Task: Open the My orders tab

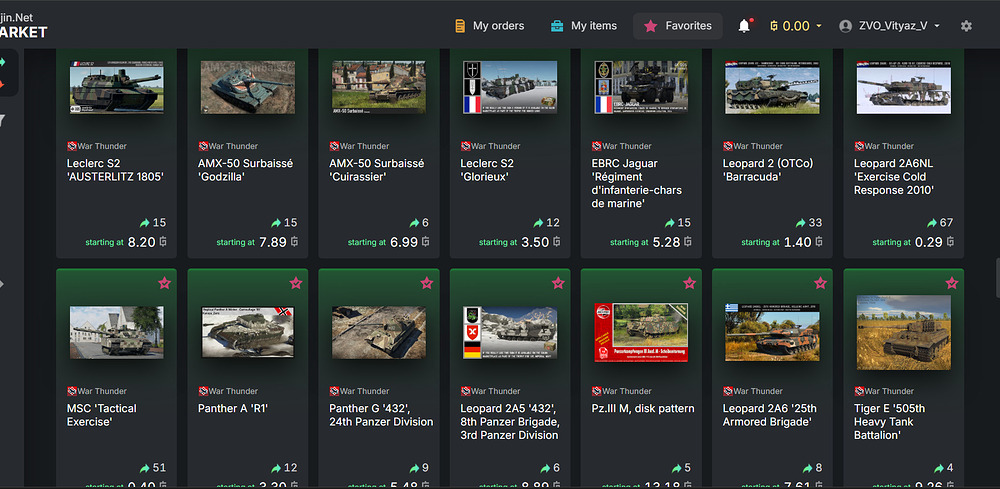Action: click(x=489, y=26)
